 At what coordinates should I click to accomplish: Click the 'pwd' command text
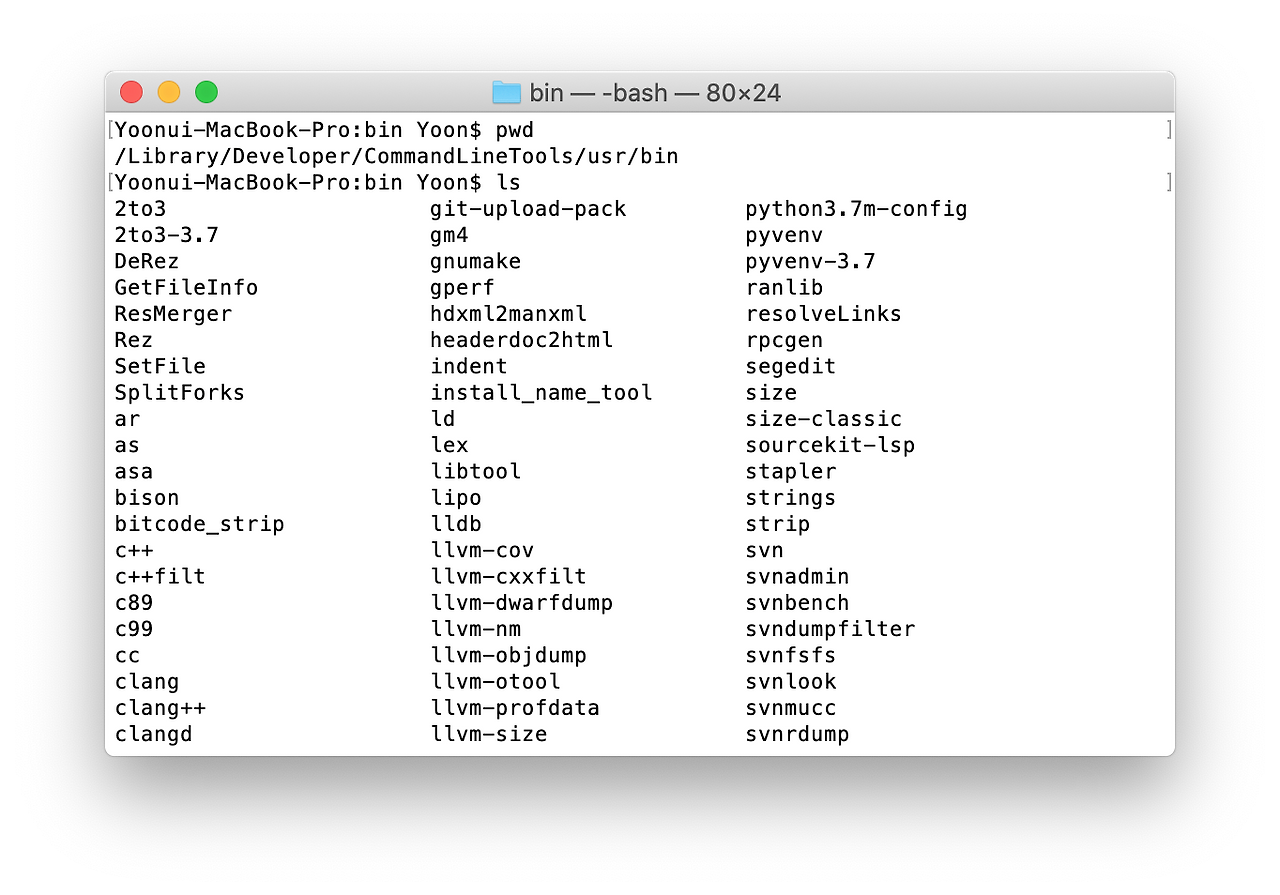(x=515, y=131)
